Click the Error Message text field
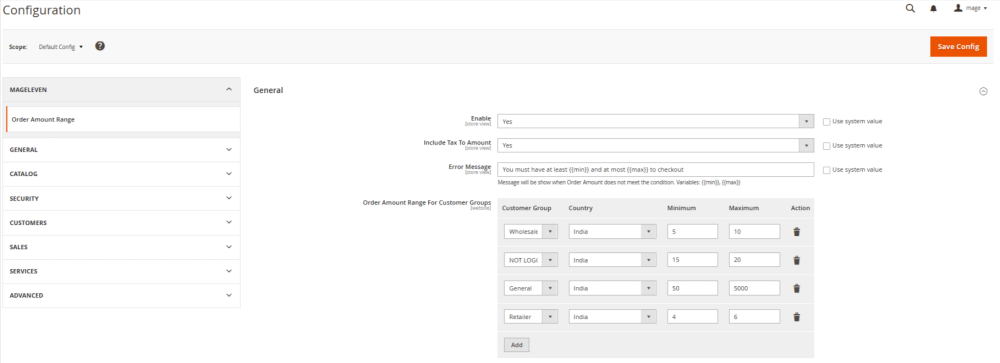 [656, 170]
